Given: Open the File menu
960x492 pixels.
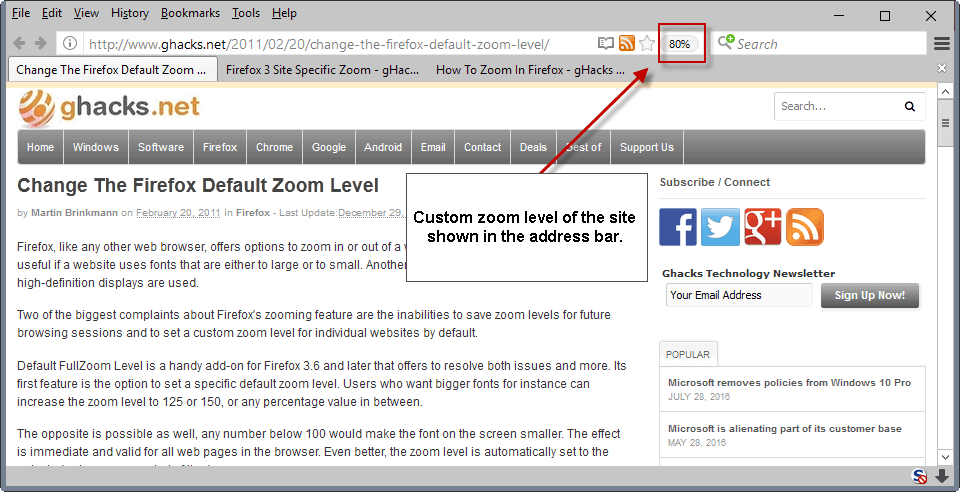Looking at the screenshot, I should click(x=21, y=13).
